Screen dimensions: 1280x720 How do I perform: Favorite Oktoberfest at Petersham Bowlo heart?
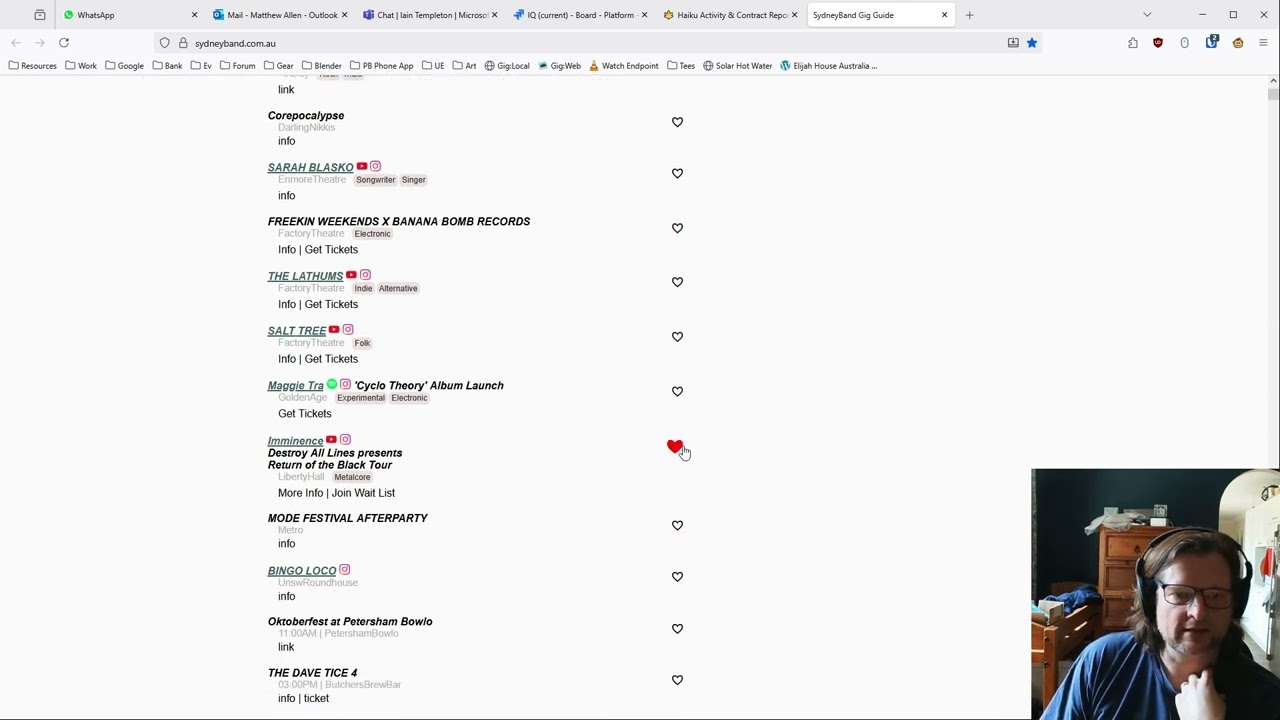pos(677,629)
